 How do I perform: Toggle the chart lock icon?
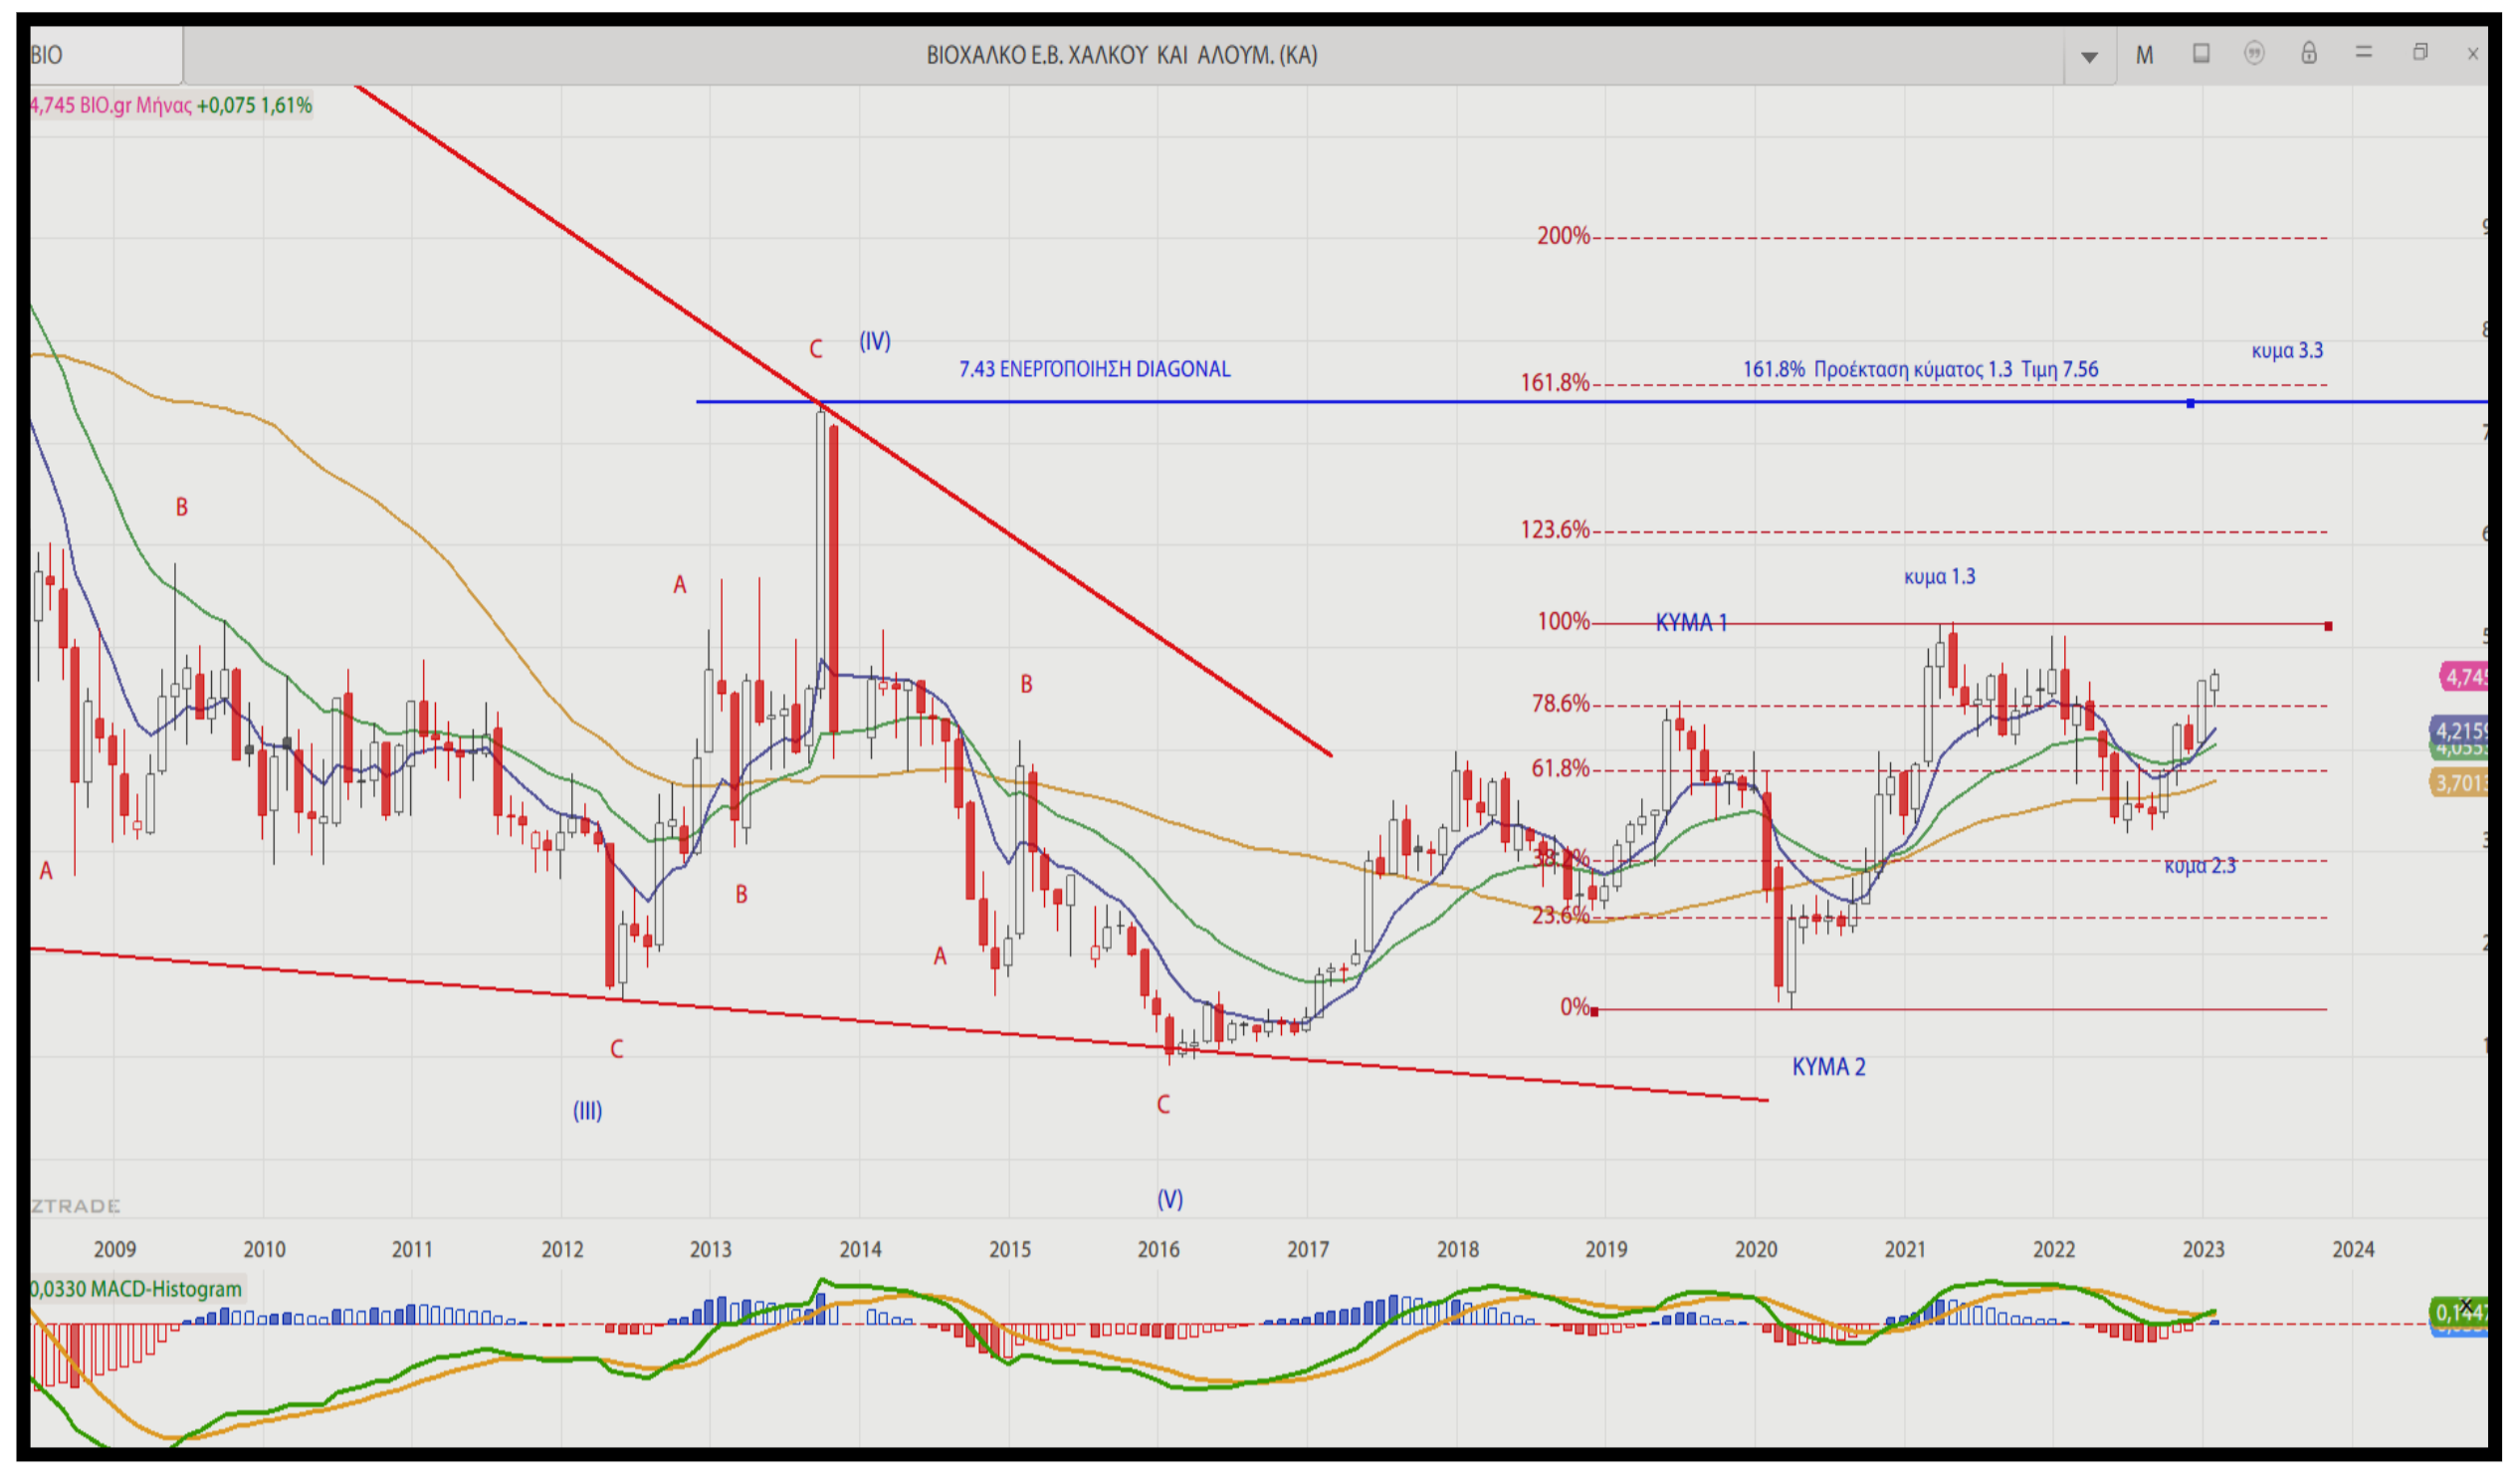(x=2309, y=53)
